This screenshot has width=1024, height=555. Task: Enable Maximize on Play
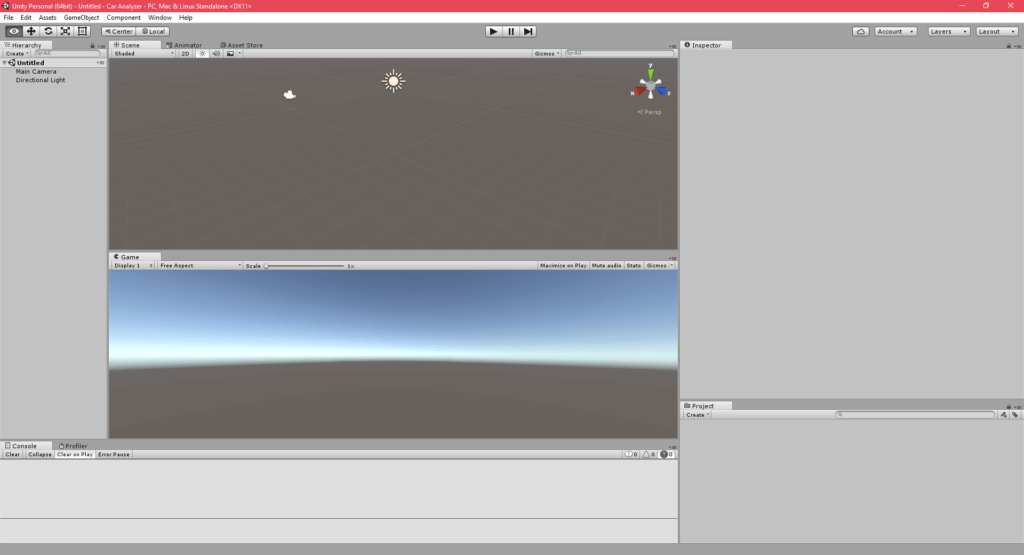tap(563, 266)
